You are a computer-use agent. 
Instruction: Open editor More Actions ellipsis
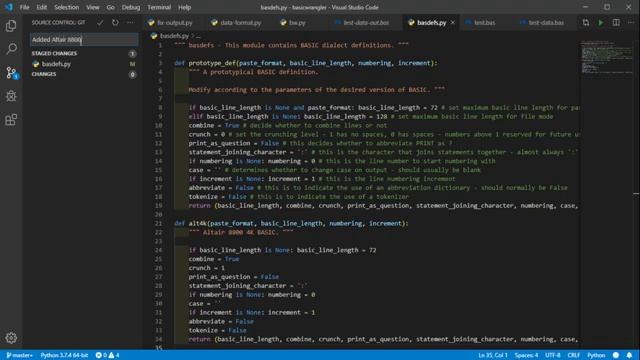point(631,22)
